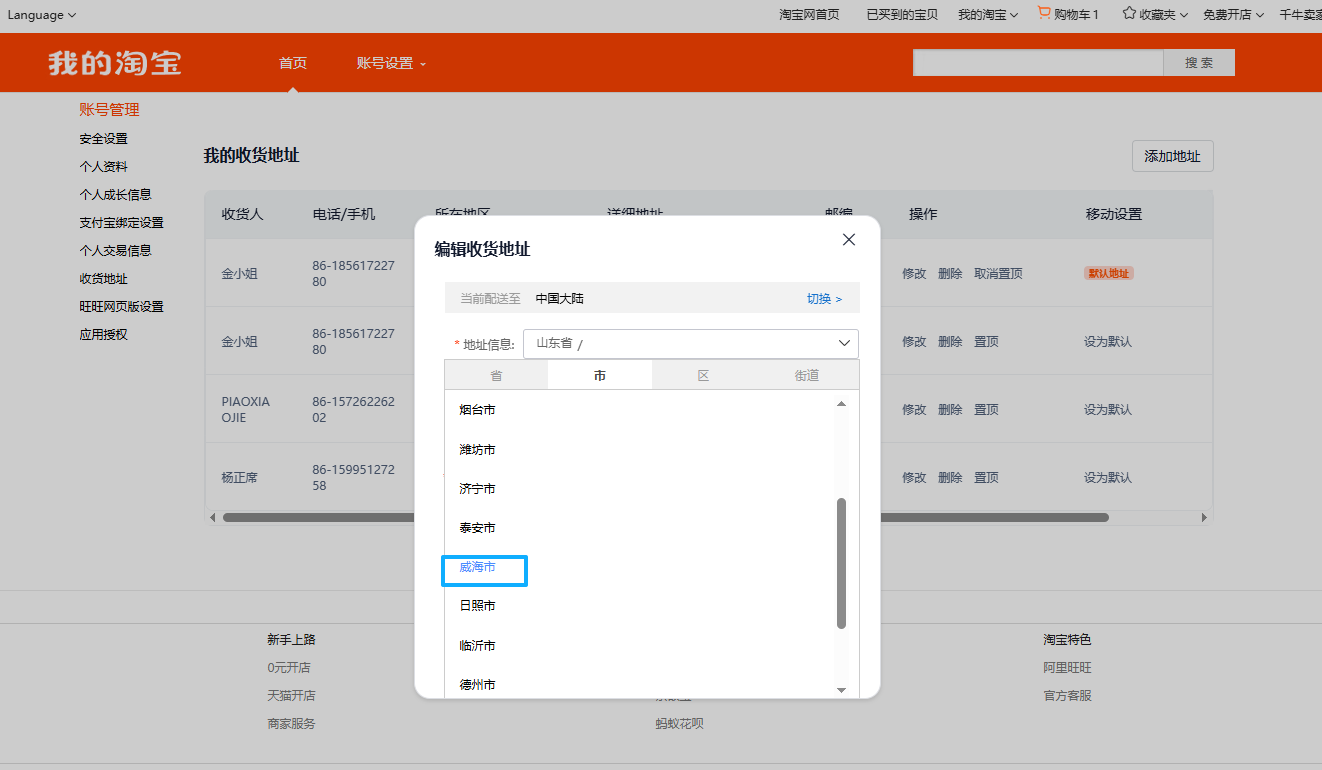Open the Language dropdown
The width and height of the screenshot is (1322, 770).
(41, 15)
